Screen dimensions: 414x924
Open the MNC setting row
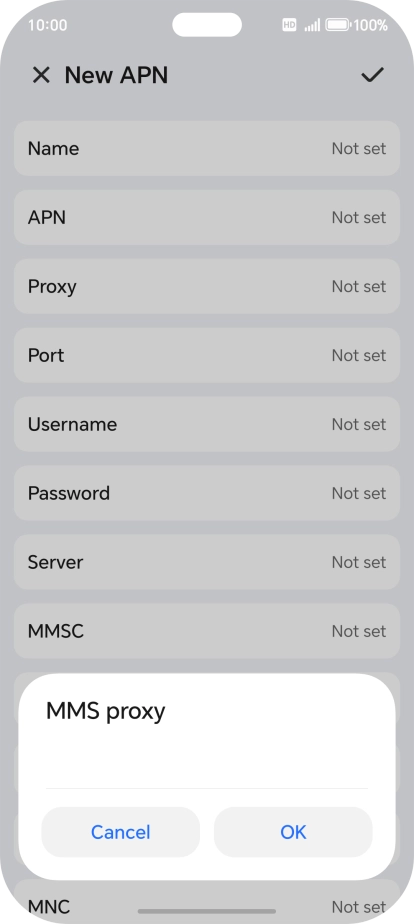click(x=207, y=902)
